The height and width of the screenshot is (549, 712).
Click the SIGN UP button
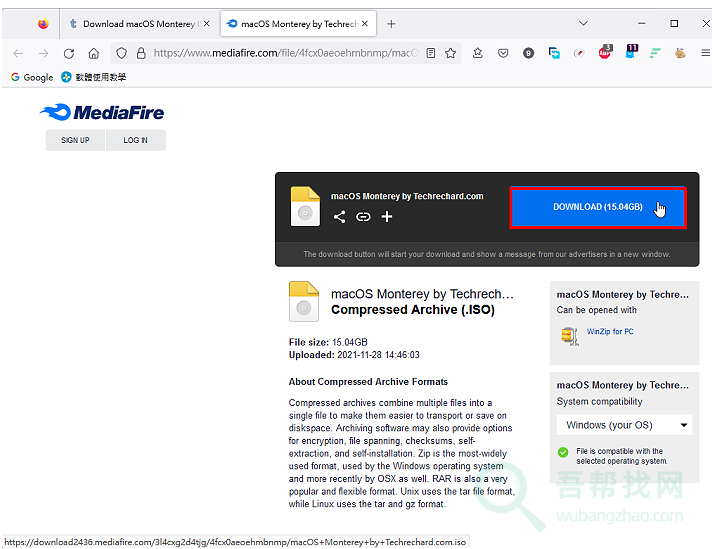click(x=75, y=140)
